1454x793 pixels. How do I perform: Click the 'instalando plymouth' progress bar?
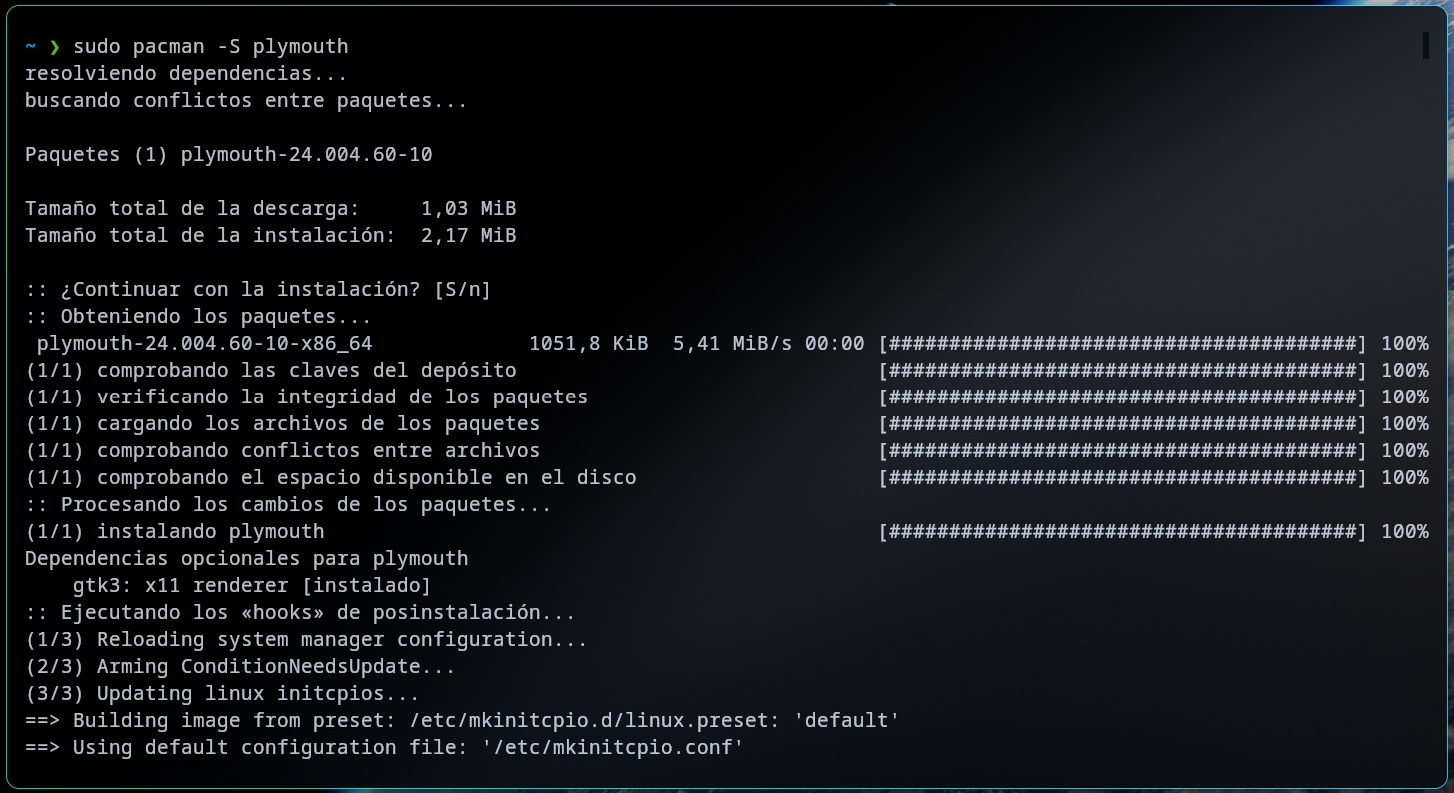(1122, 531)
